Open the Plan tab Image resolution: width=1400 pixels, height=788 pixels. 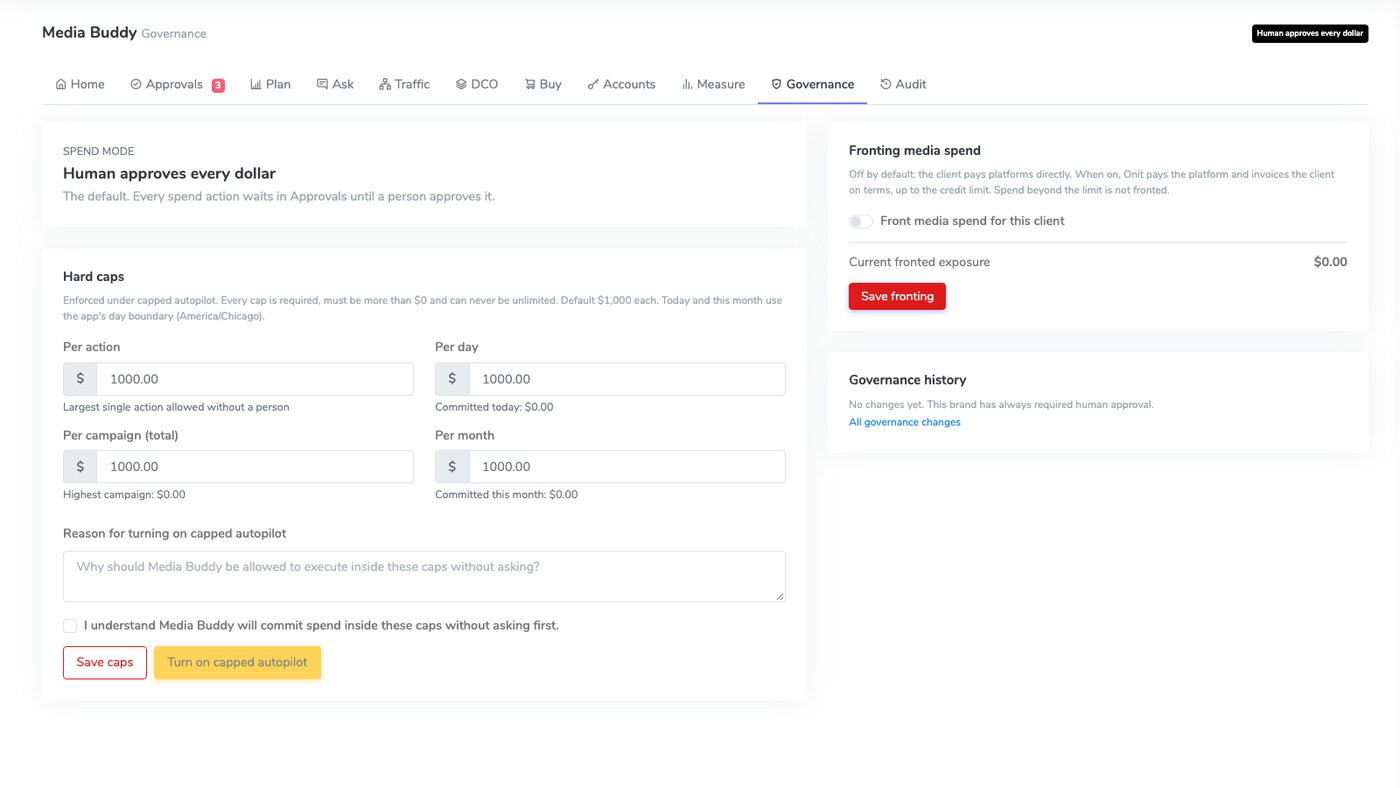click(x=270, y=84)
